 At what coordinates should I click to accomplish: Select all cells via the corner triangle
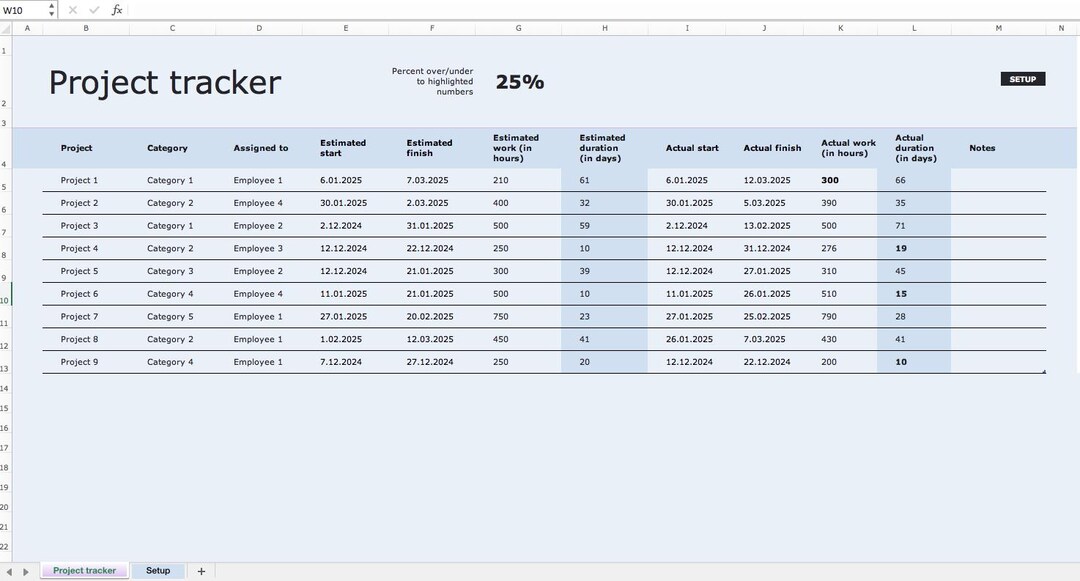click(7, 27)
